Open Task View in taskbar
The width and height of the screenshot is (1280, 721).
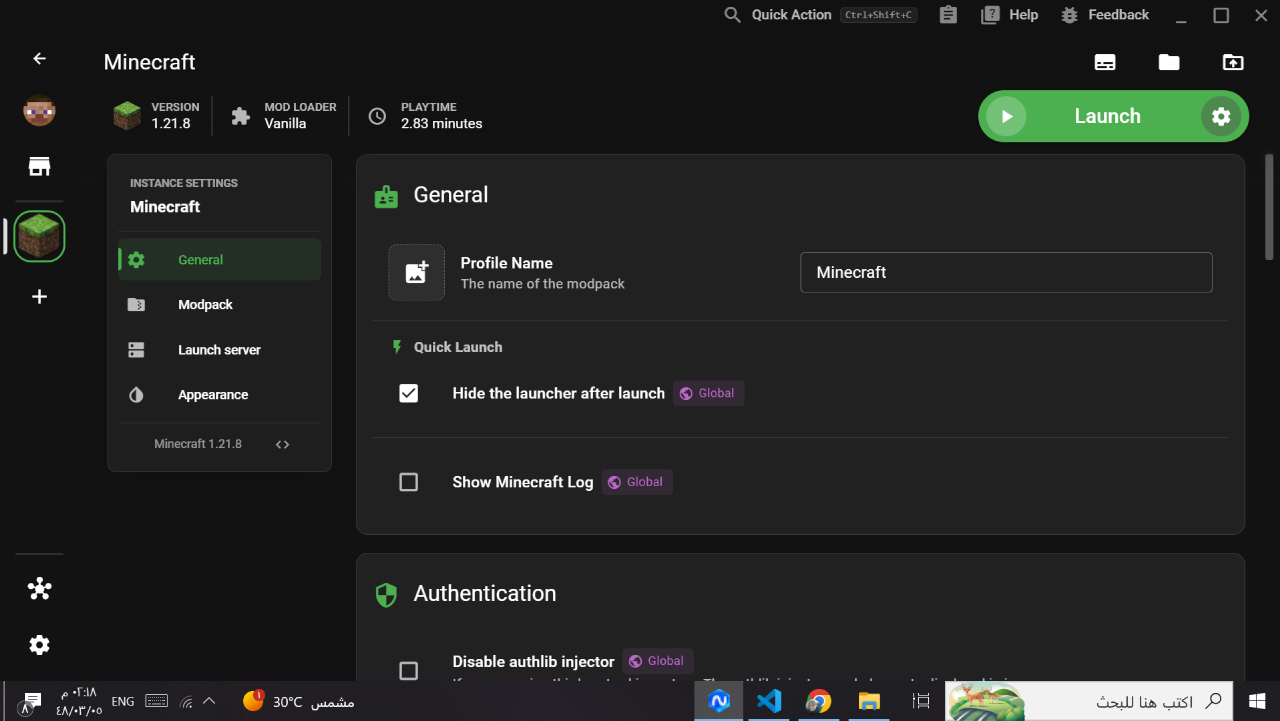[921, 701]
